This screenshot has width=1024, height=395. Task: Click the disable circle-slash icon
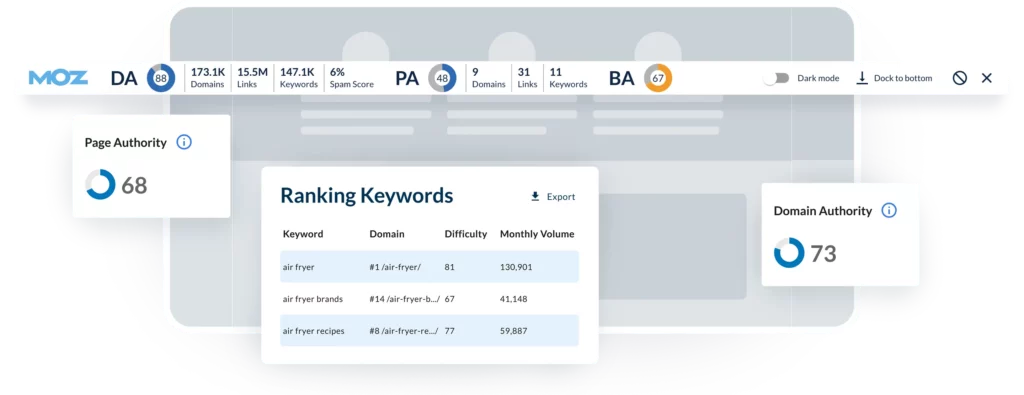coord(959,78)
